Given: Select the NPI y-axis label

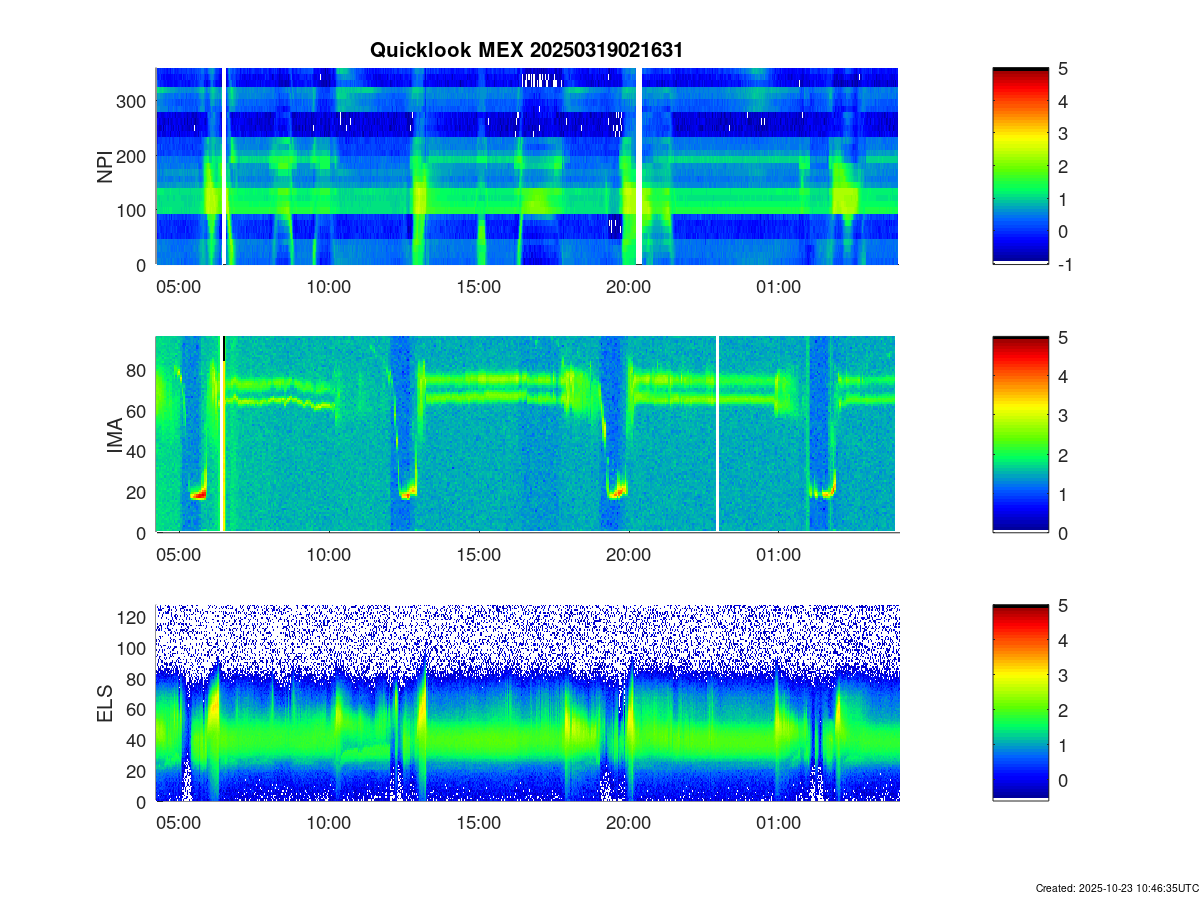Looking at the screenshot, I should click(104, 166).
